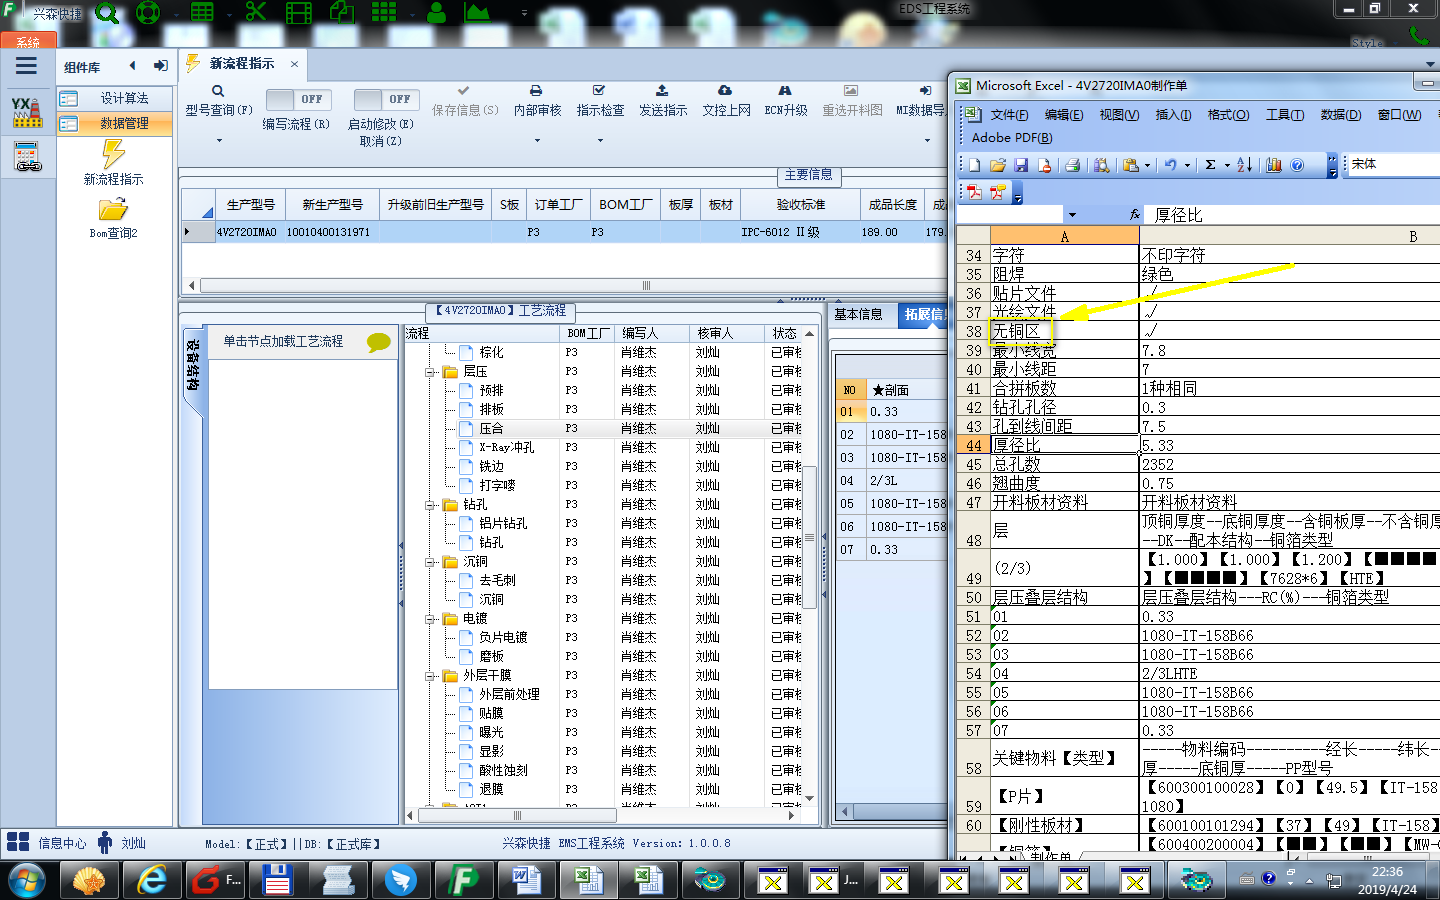This screenshot has width=1440, height=900.
Task: Click Excel font name box 宋体
Action: (x=1394, y=164)
